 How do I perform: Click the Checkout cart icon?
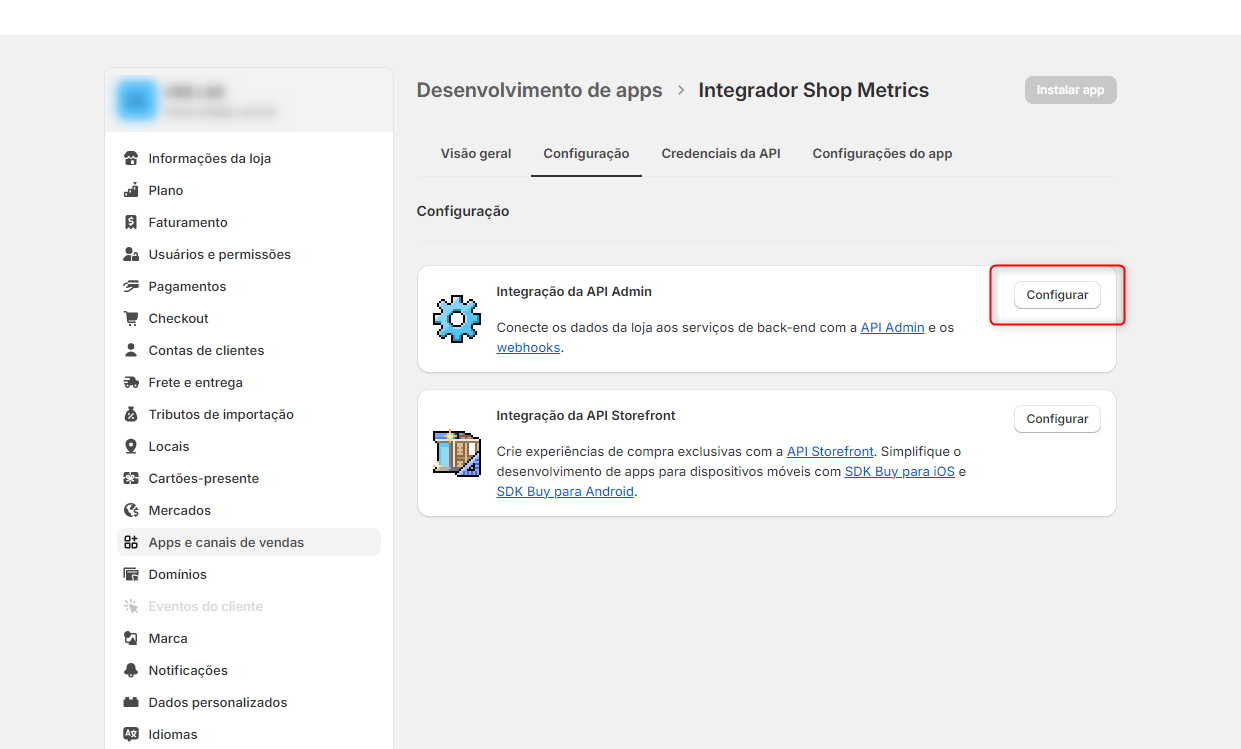(131, 318)
